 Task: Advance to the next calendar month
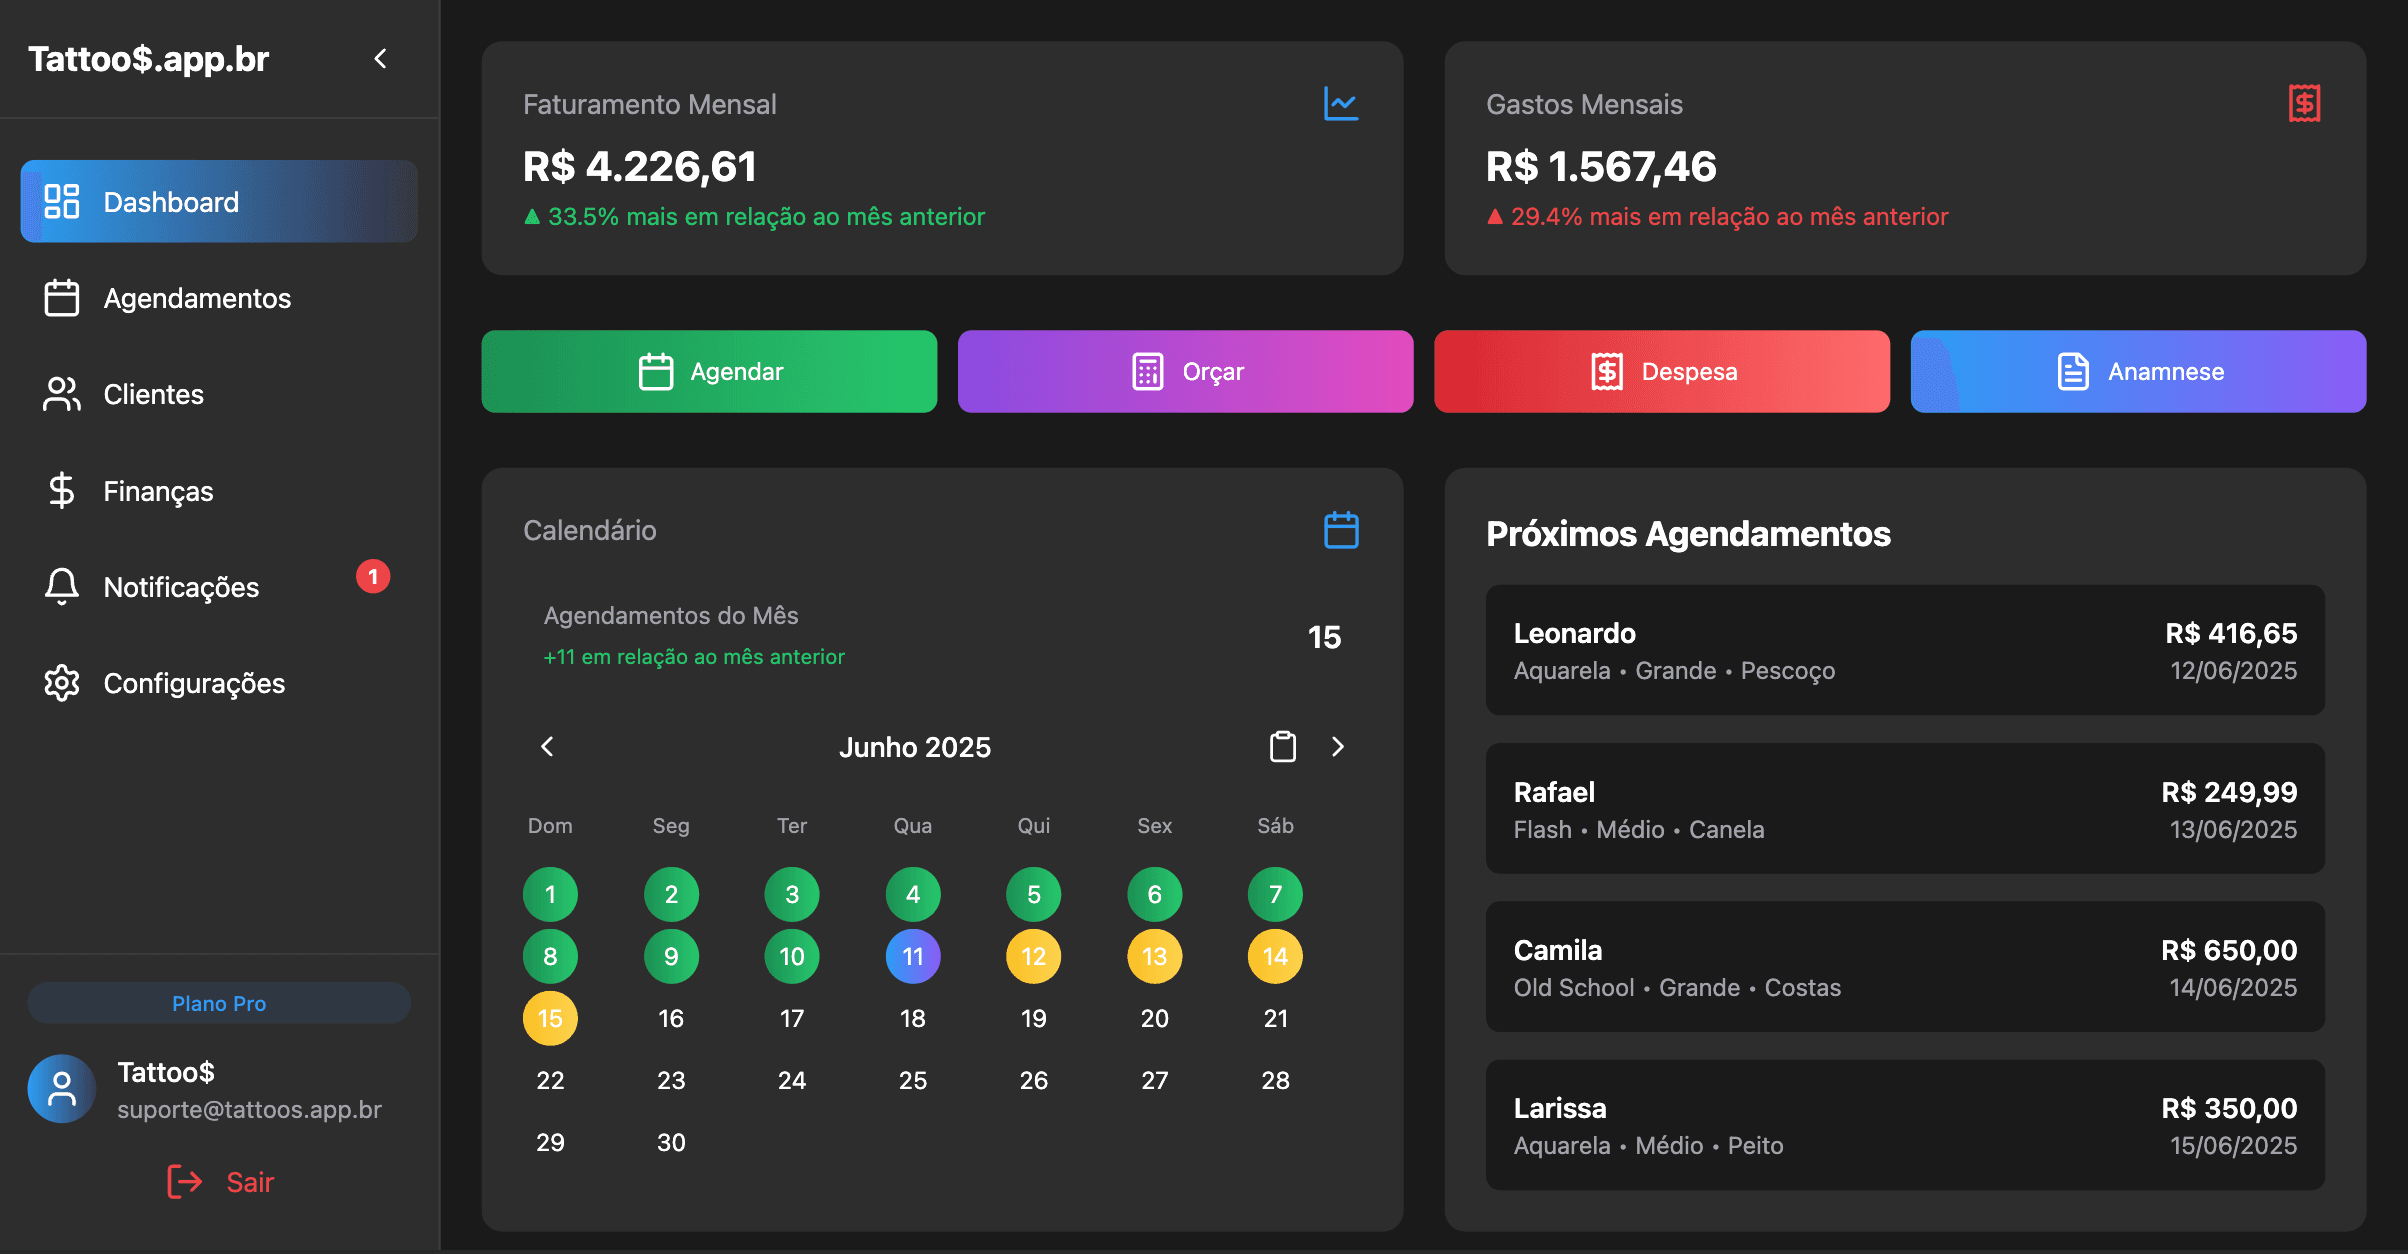pyautogui.click(x=1338, y=747)
